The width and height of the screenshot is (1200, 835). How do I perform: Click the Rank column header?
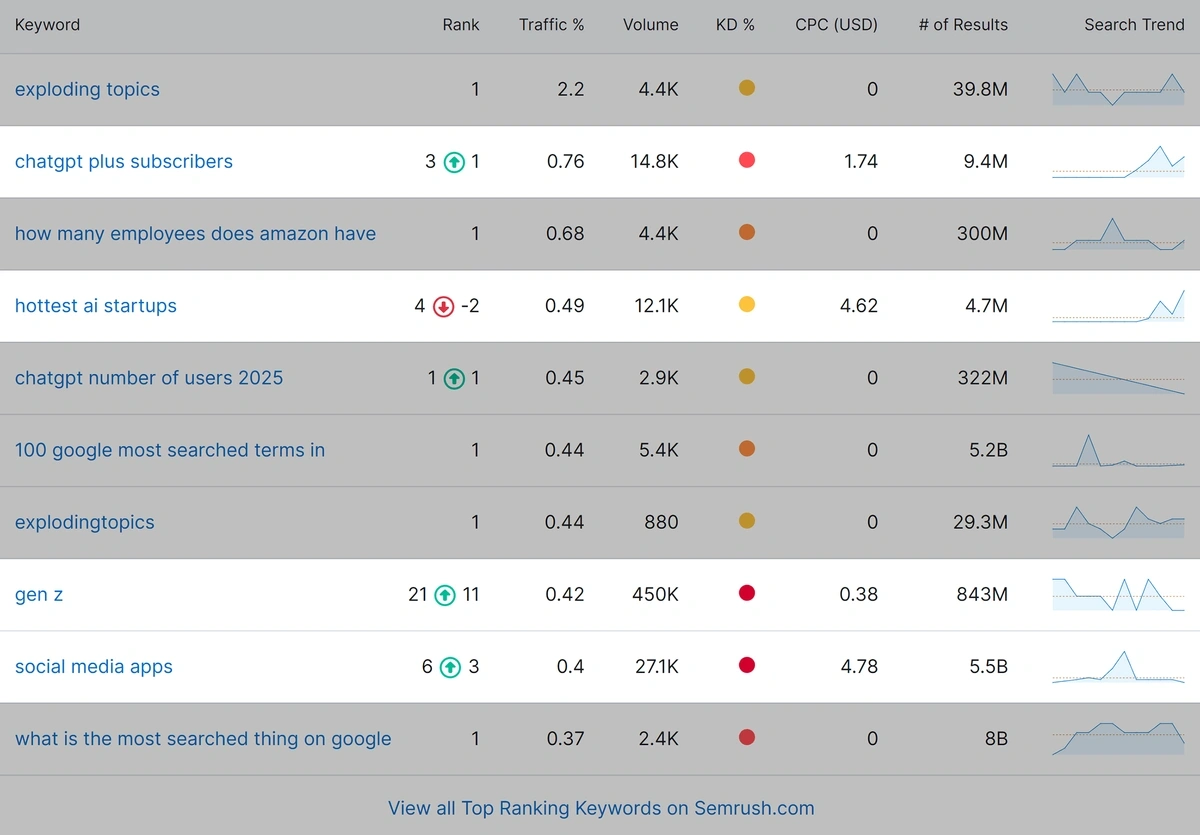(461, 25)
